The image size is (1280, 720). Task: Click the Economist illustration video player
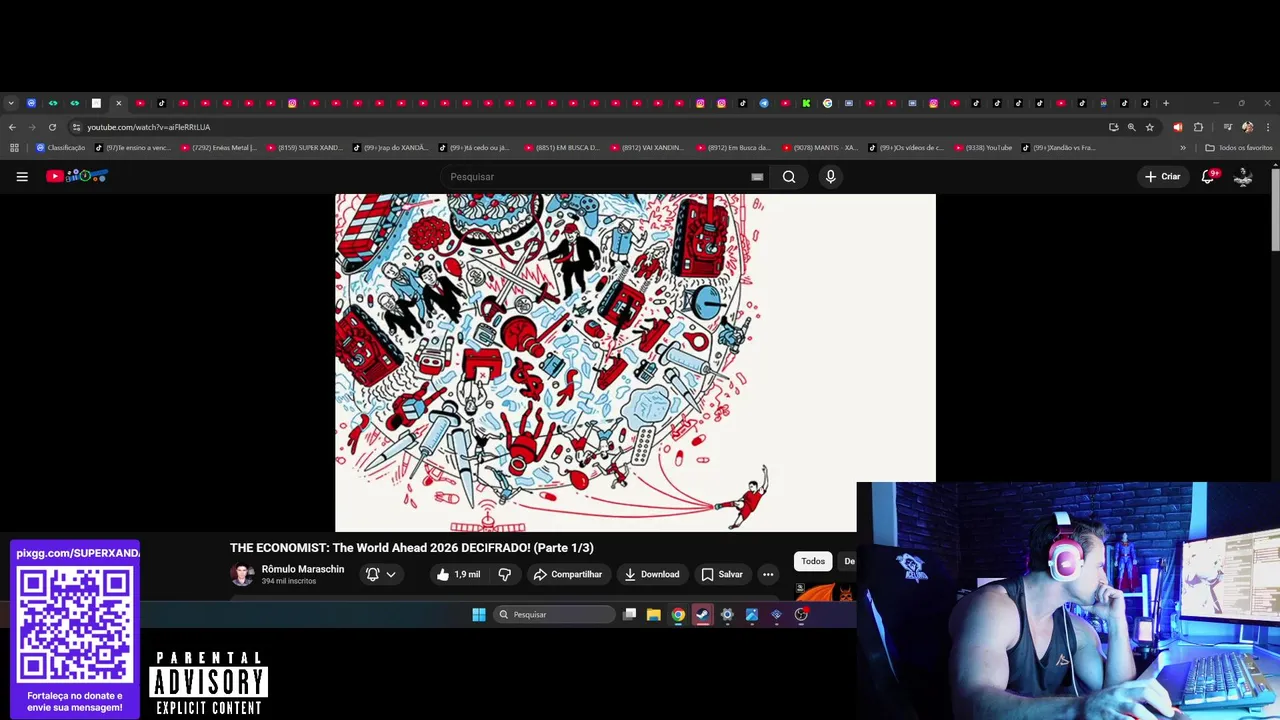635,362
